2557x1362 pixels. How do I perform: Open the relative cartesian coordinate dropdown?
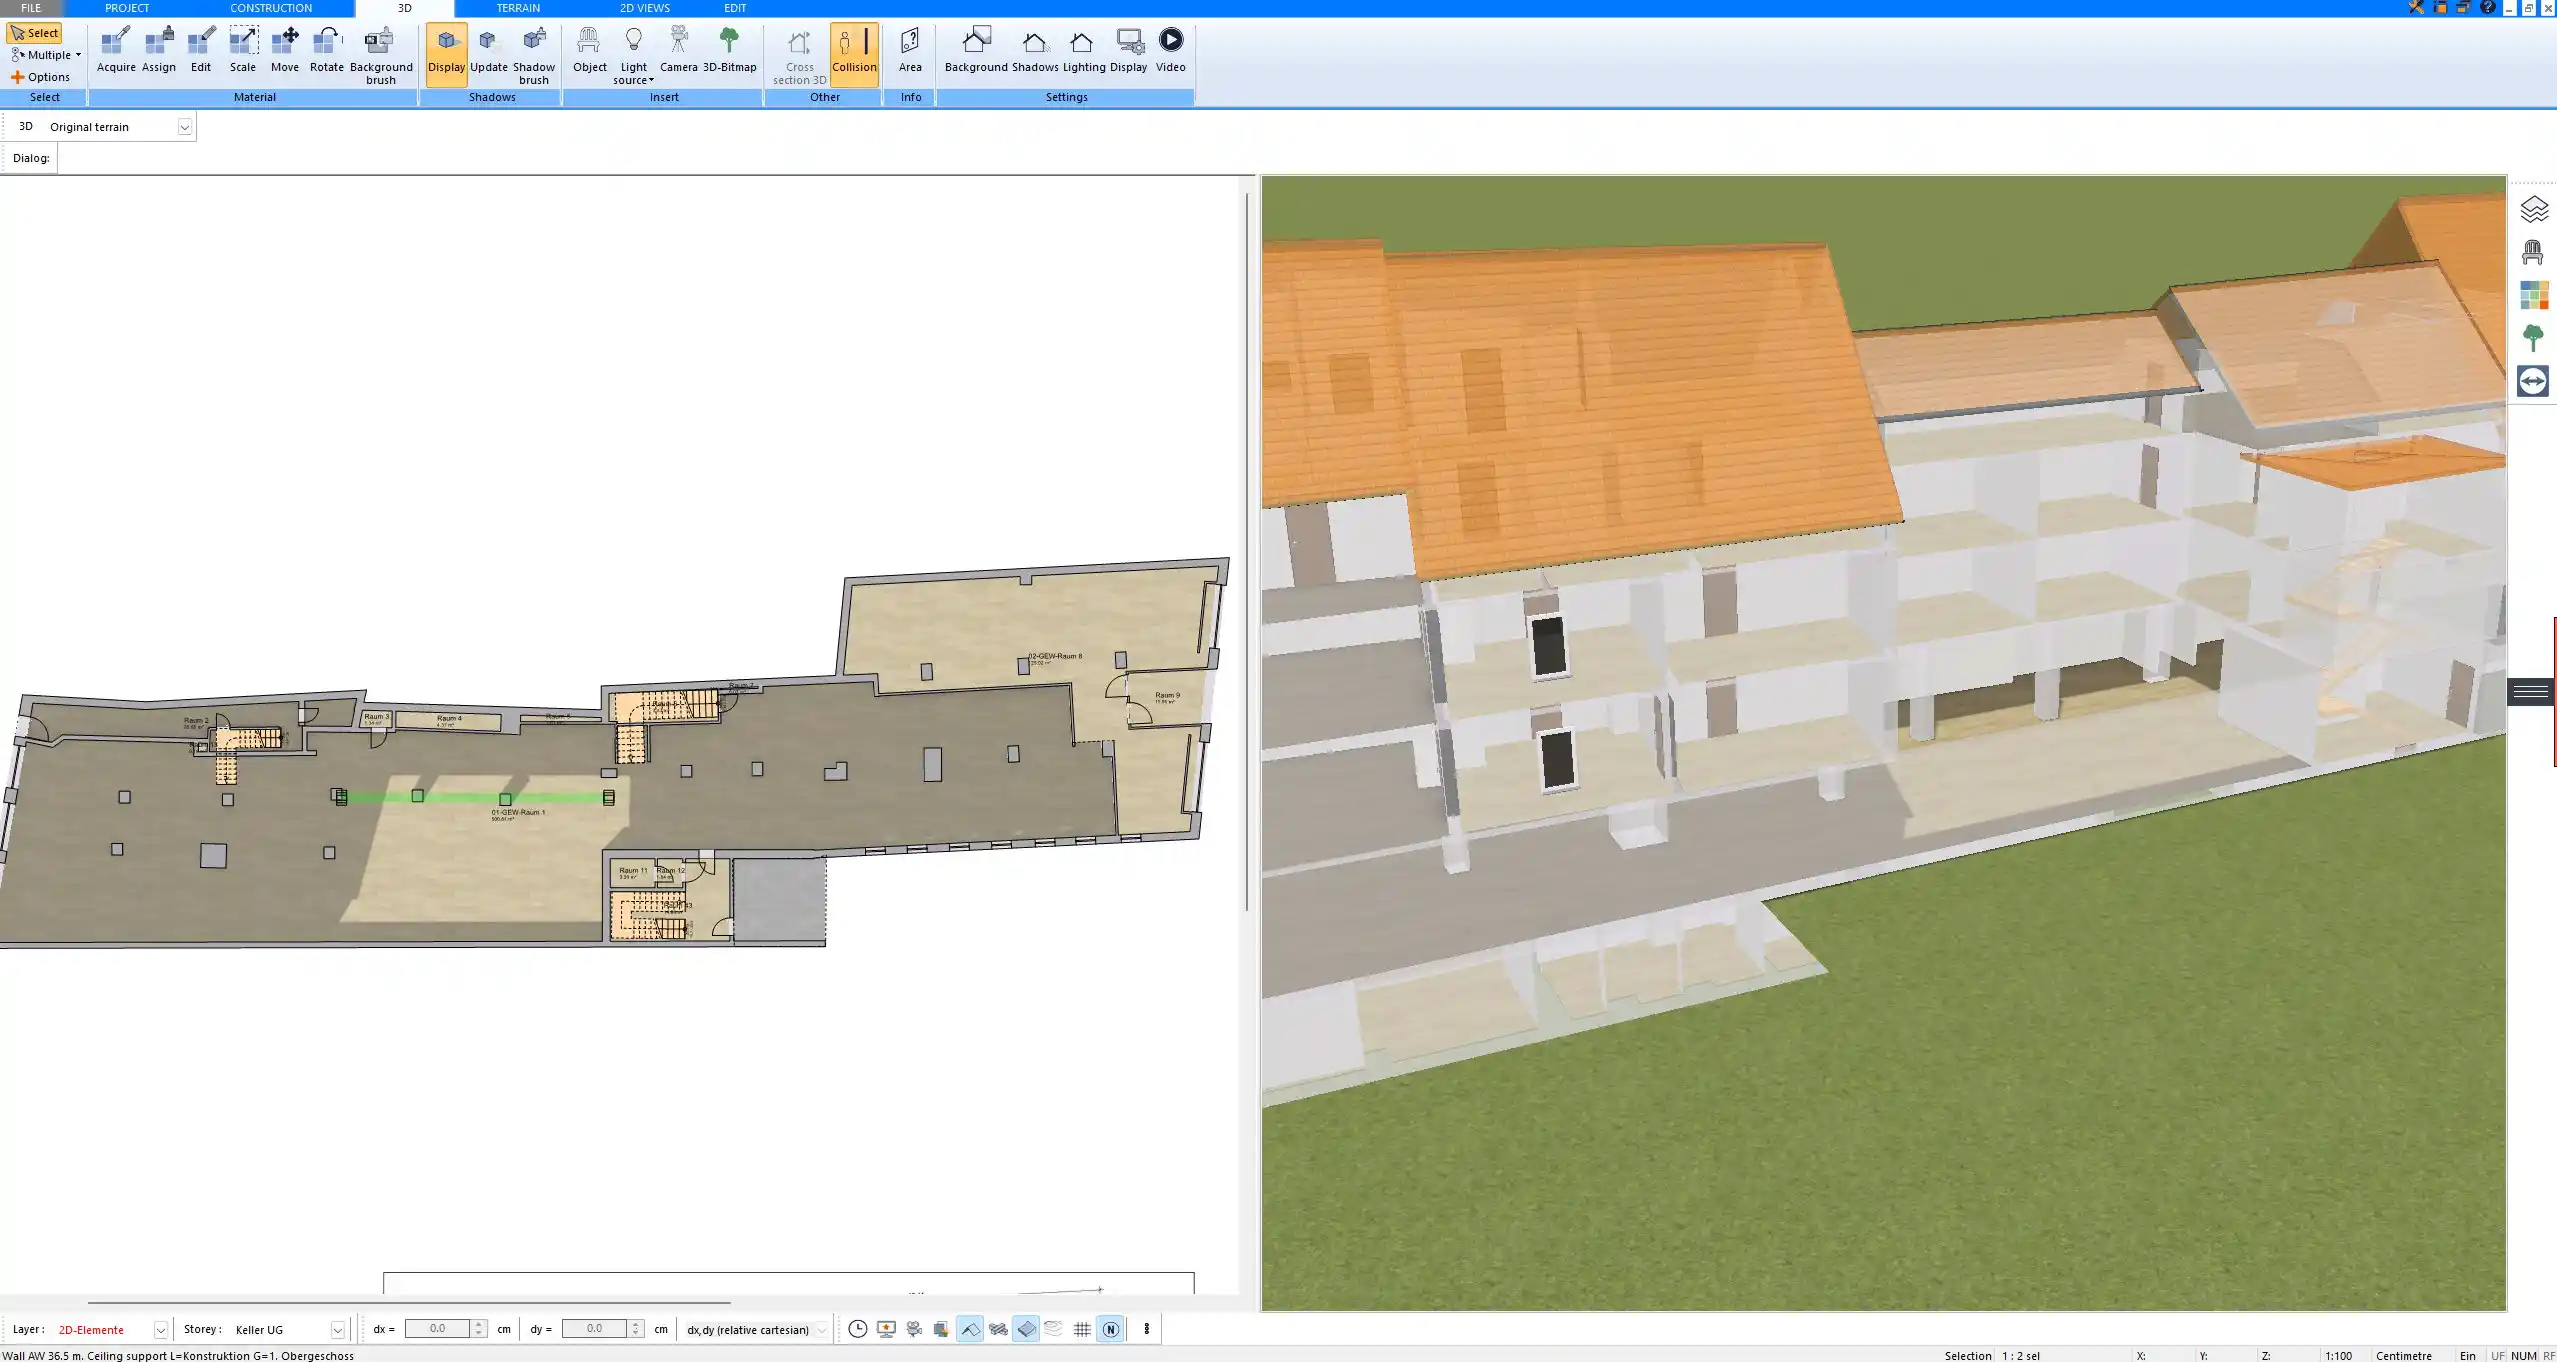click(x=821, y=1330)
